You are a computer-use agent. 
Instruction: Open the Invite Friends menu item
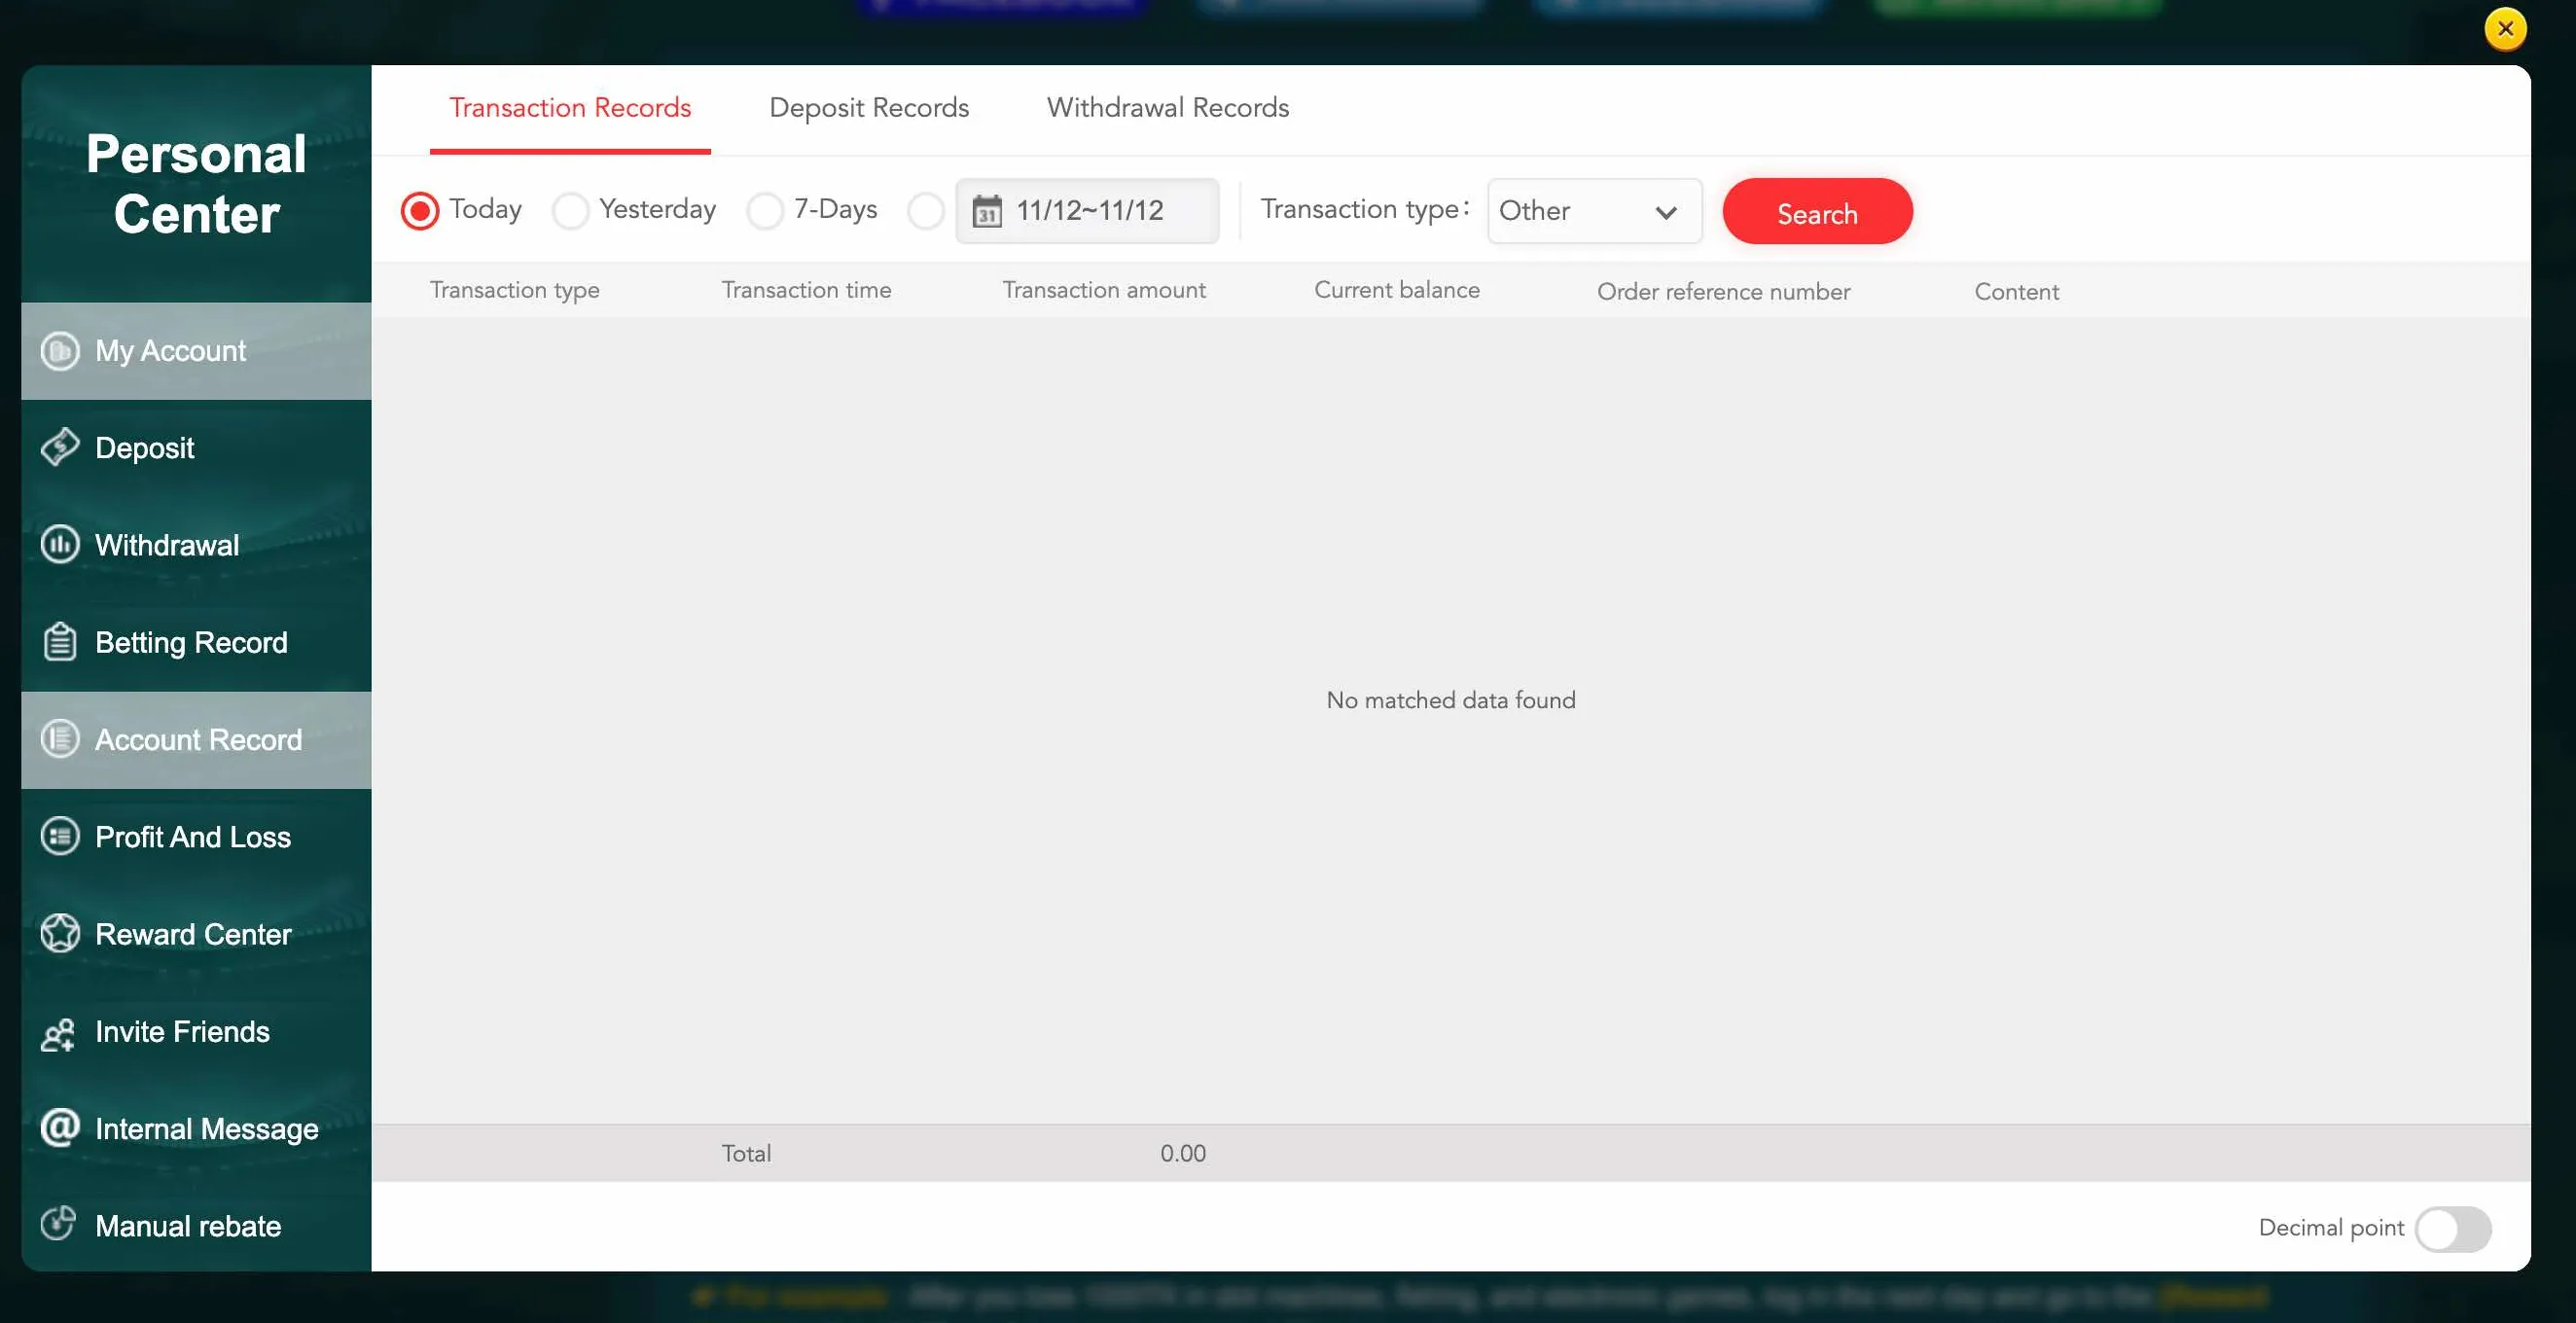tap(196, 1031)
